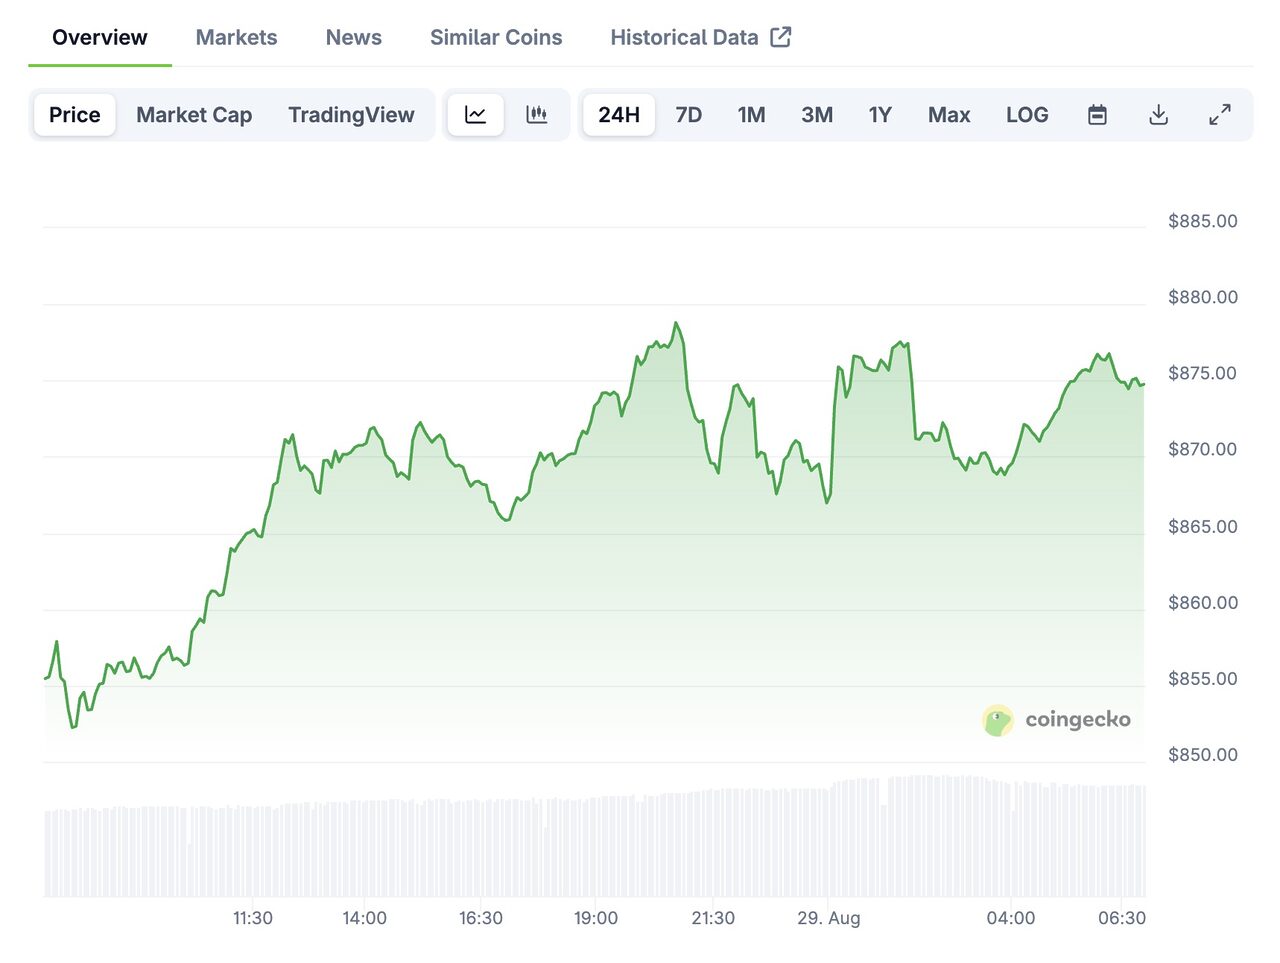
Task: Select the Overview tab
Action: (x=99, y=37)
